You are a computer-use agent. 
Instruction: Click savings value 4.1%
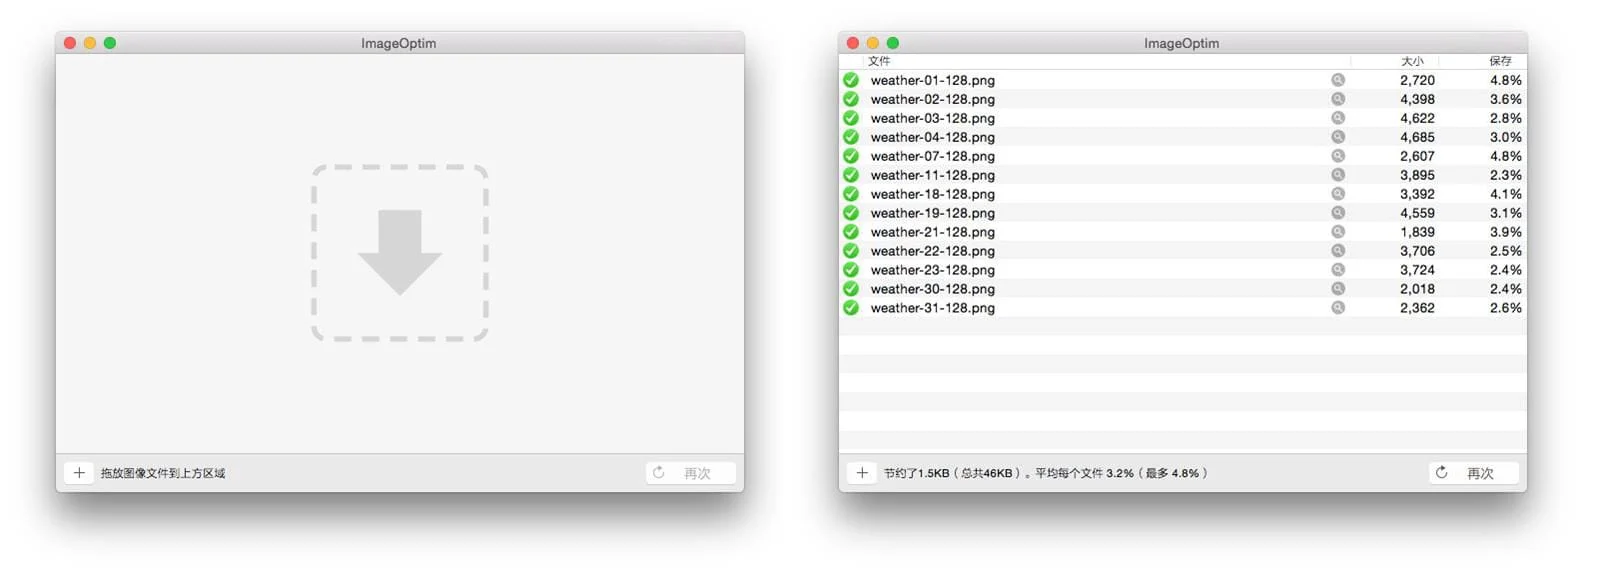(1506, 194)
